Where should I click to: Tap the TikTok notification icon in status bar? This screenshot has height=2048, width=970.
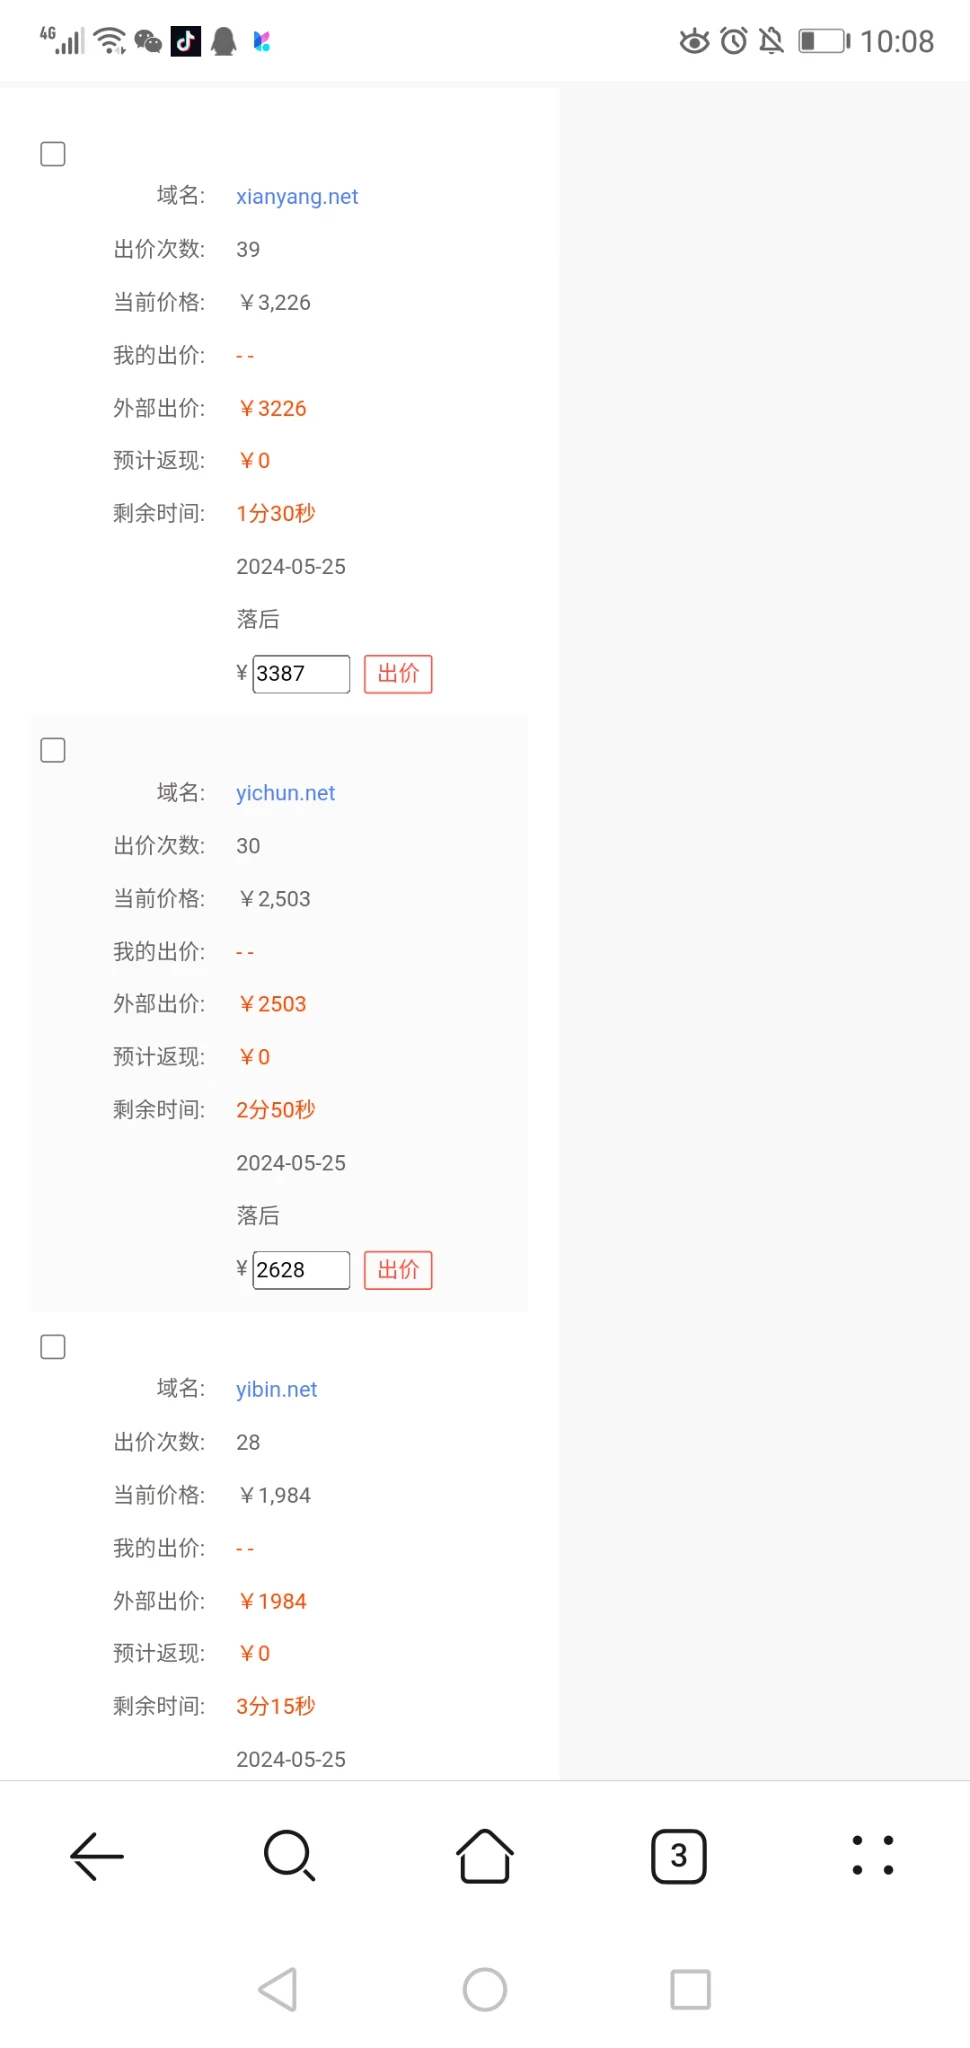tap(186, 41)
